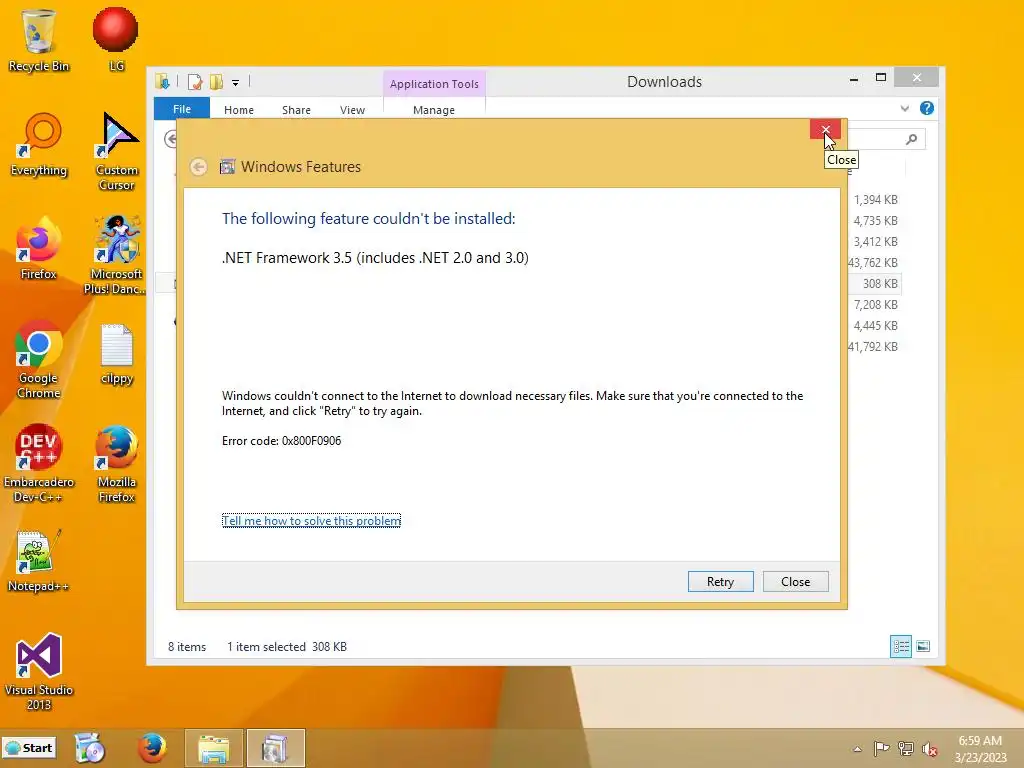Expand the ribbon chevron in Downloads

(x=904, y=108)
